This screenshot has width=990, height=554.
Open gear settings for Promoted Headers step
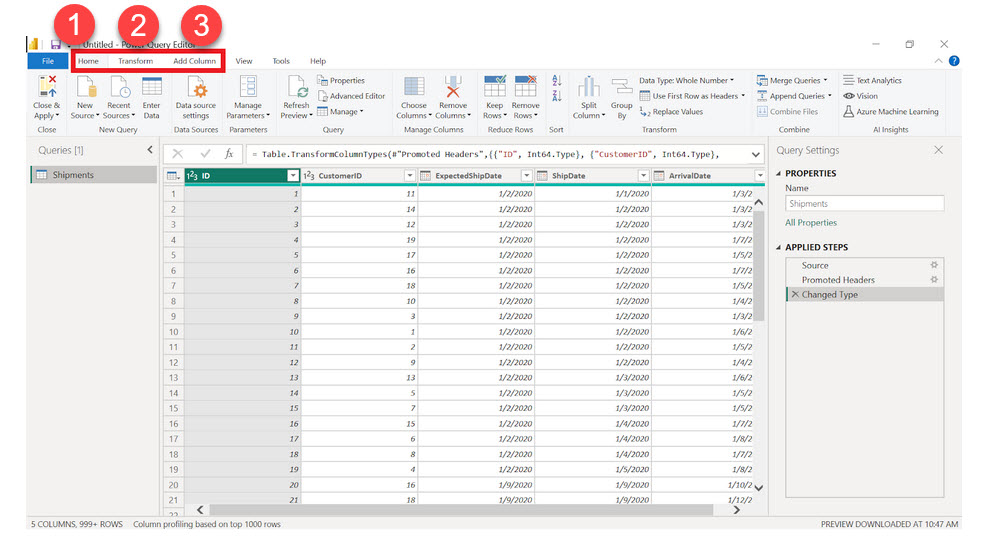point(934,279)
